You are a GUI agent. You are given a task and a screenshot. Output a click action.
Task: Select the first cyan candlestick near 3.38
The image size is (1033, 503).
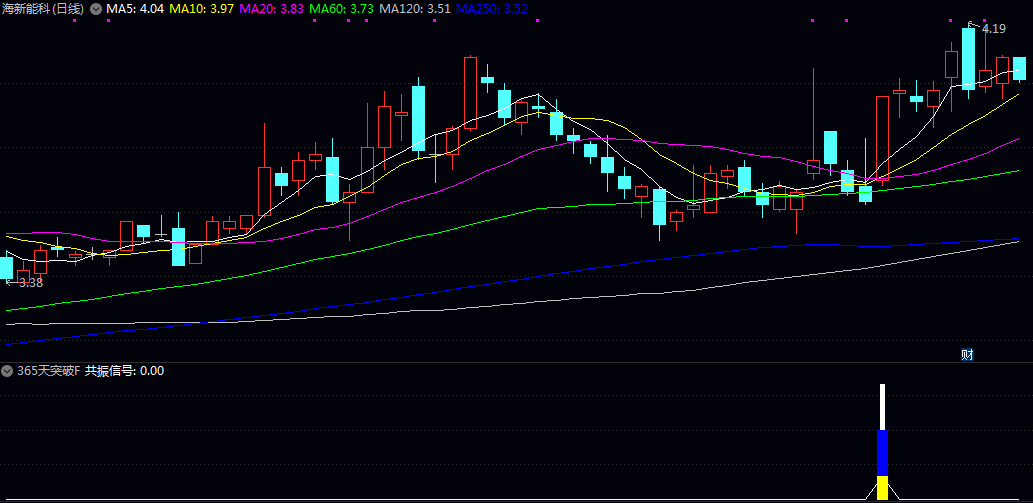[7, 268]
